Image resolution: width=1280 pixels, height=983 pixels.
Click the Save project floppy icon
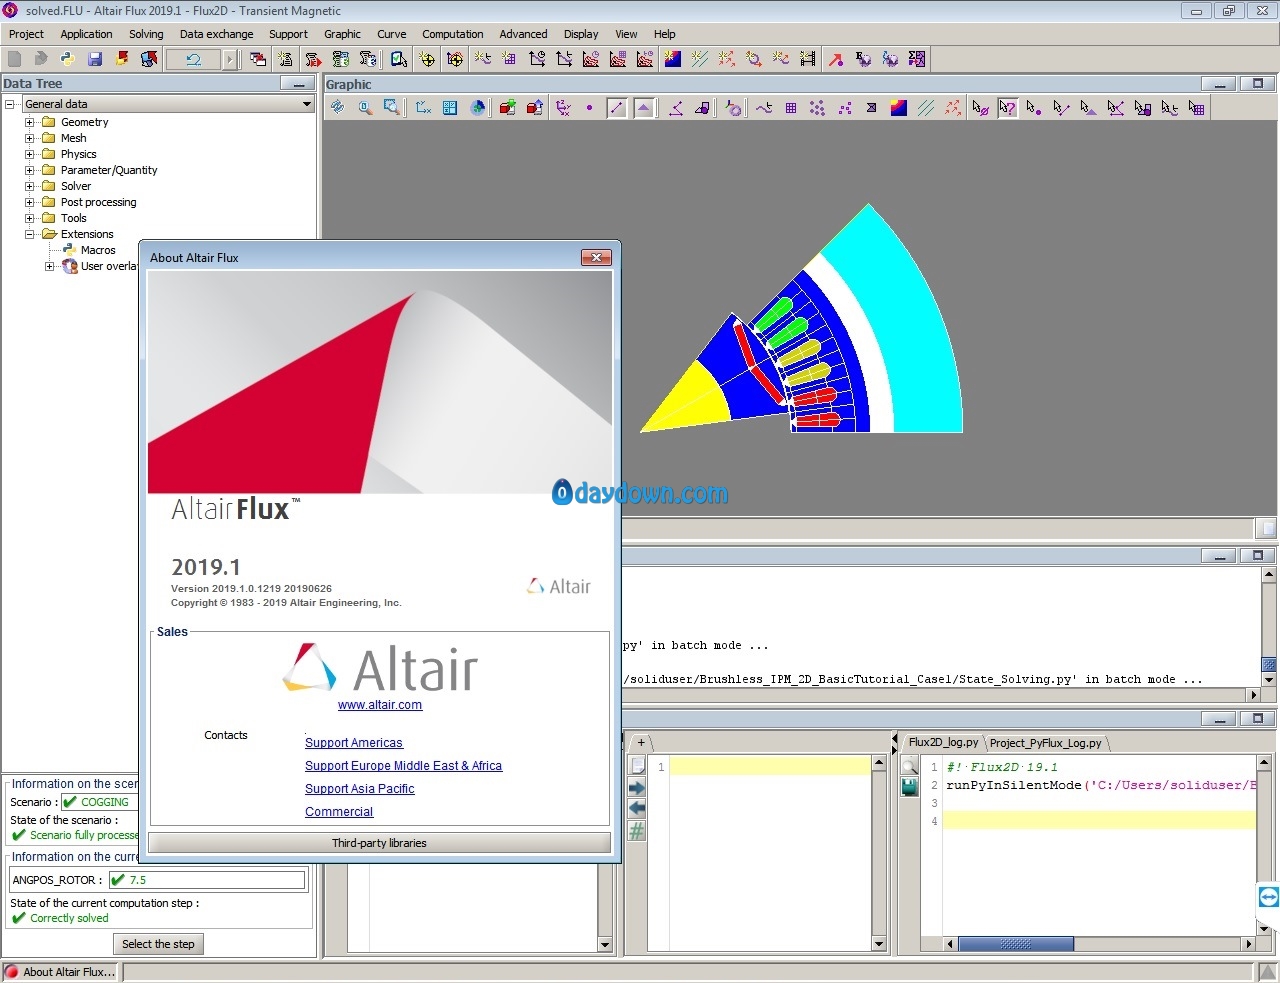[95, 59]
